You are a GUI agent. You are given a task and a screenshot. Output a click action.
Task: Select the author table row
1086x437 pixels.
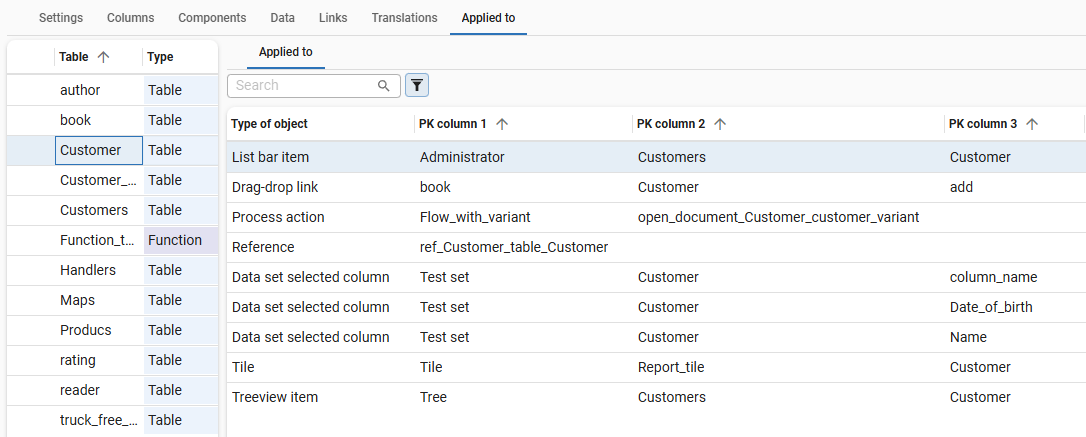click(80, 90)
